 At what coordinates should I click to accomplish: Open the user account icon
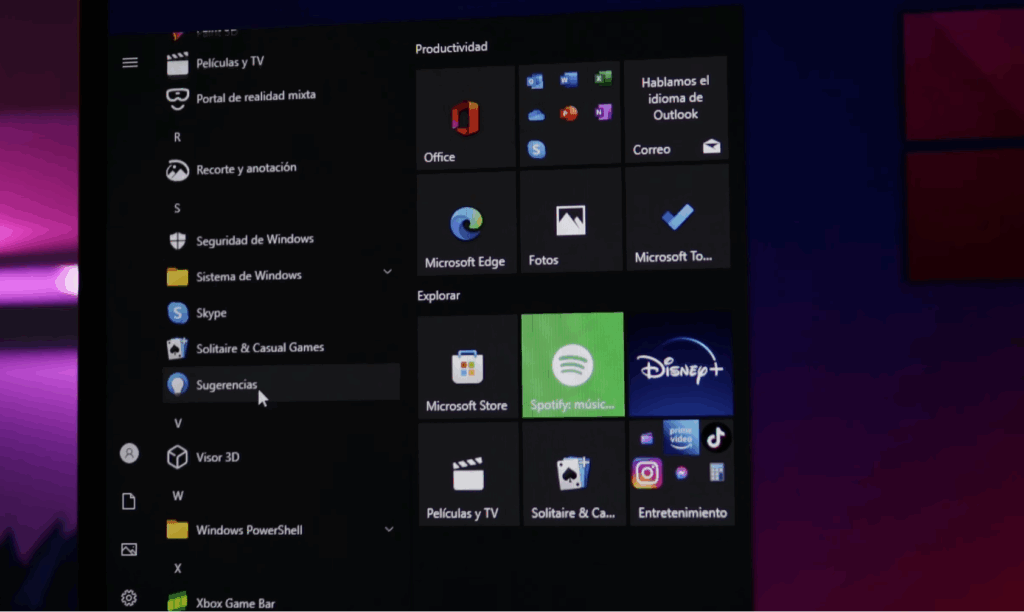click(x=129, y=453)
